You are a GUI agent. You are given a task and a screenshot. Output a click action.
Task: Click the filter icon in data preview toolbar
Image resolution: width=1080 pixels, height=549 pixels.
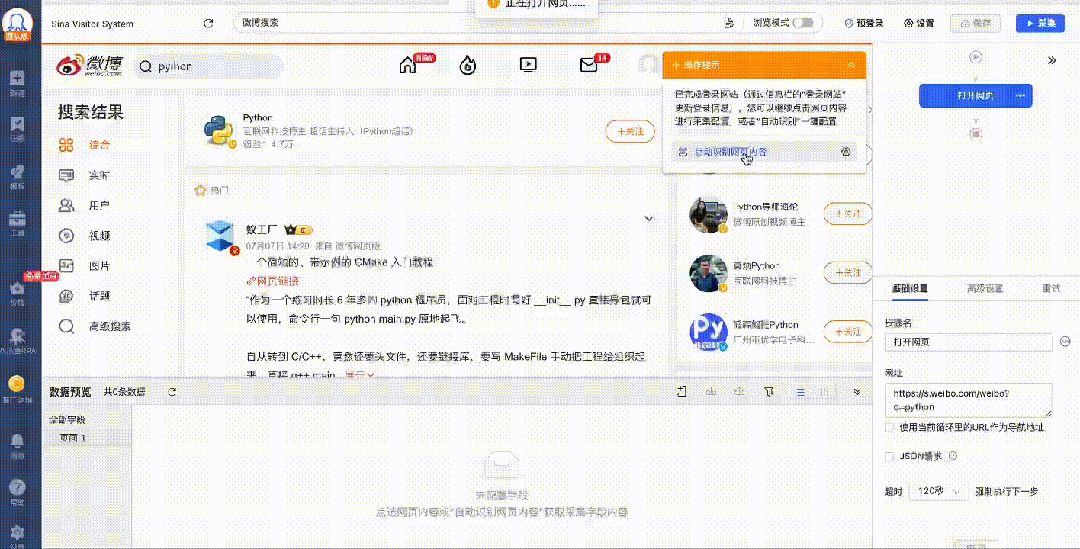click(769, 392)
